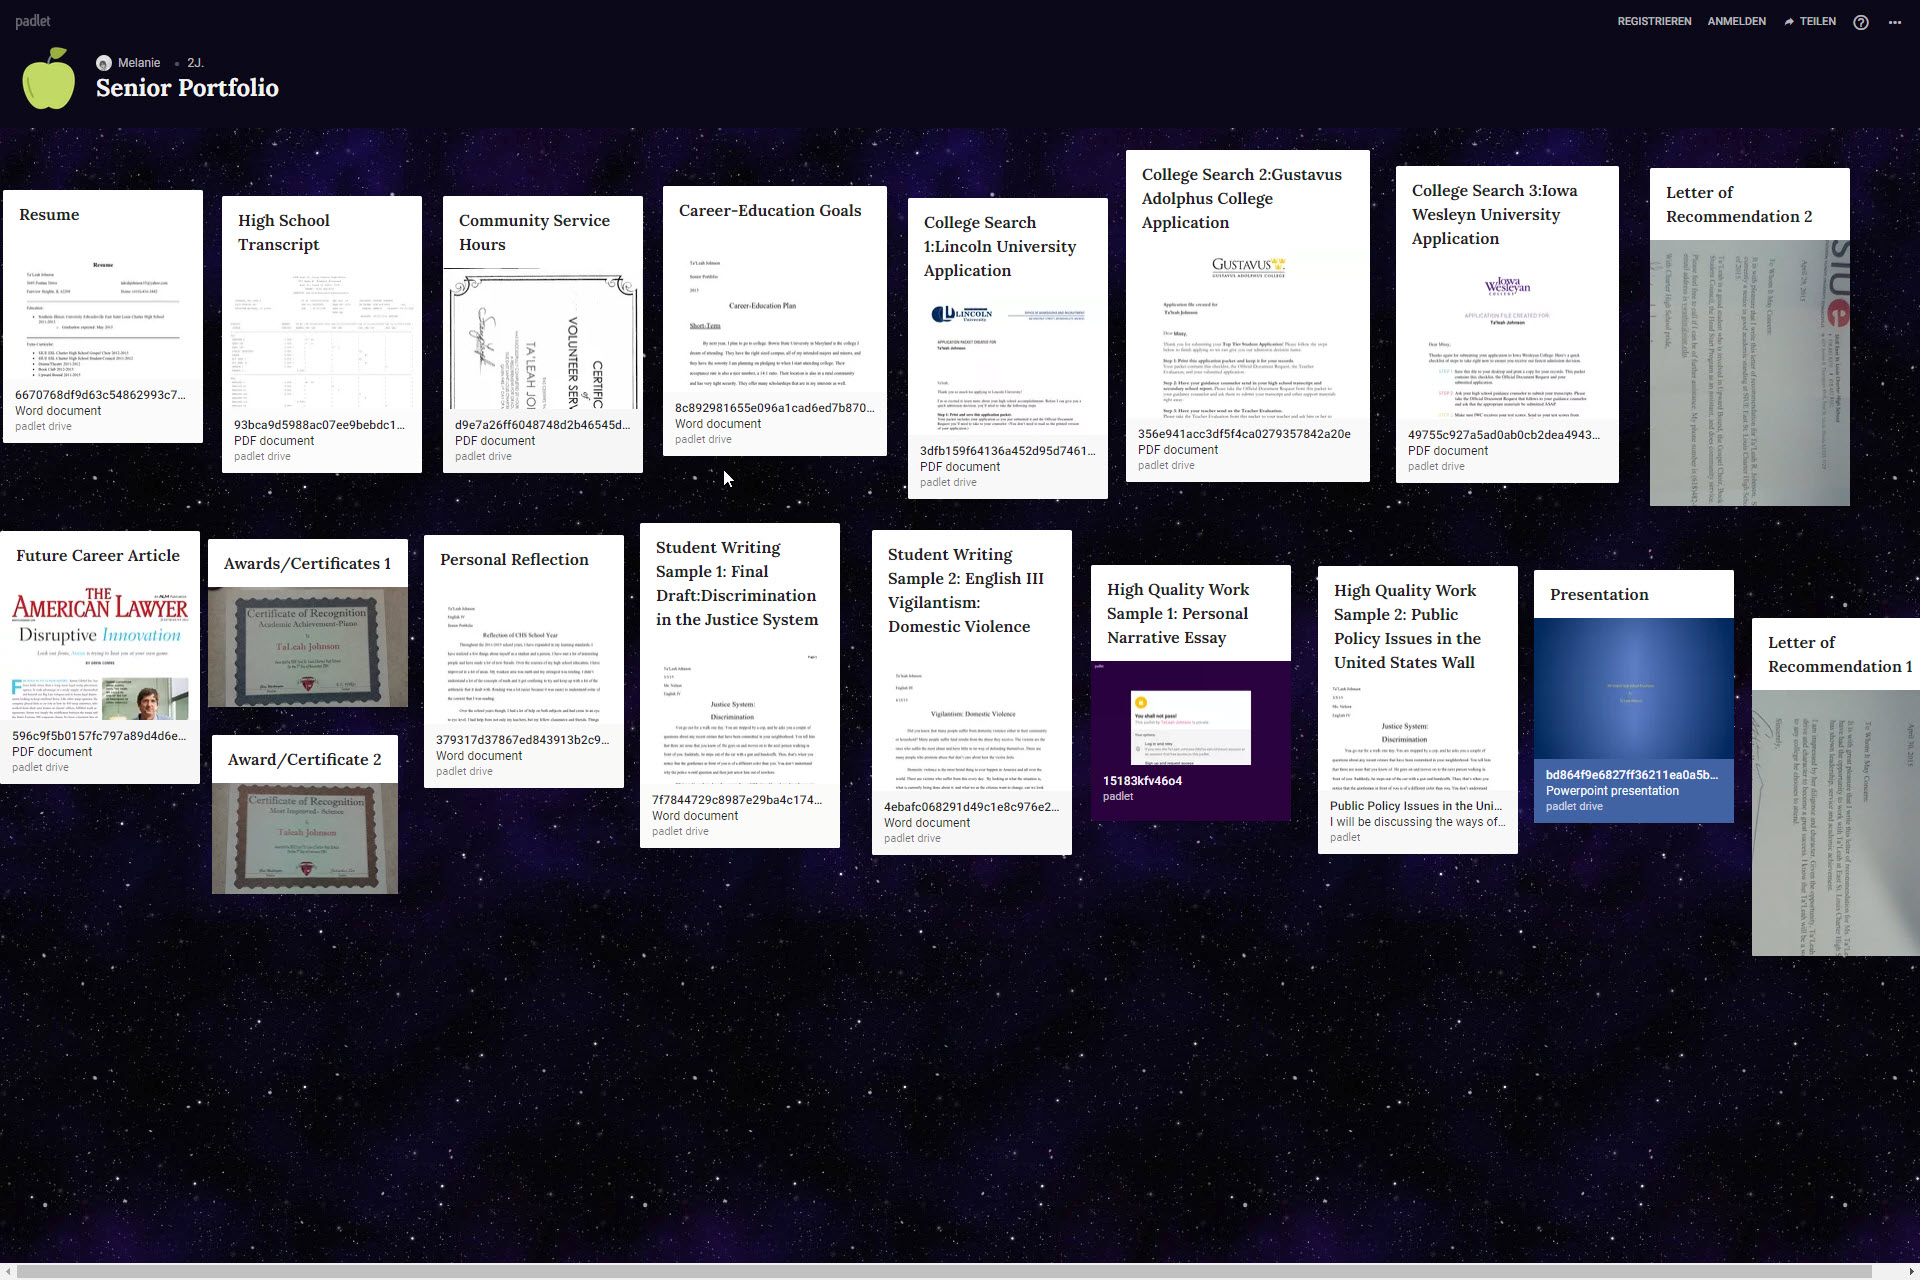
Task: Click the Anmelden (Sign In) button
Action: (x=1739, y=21)
